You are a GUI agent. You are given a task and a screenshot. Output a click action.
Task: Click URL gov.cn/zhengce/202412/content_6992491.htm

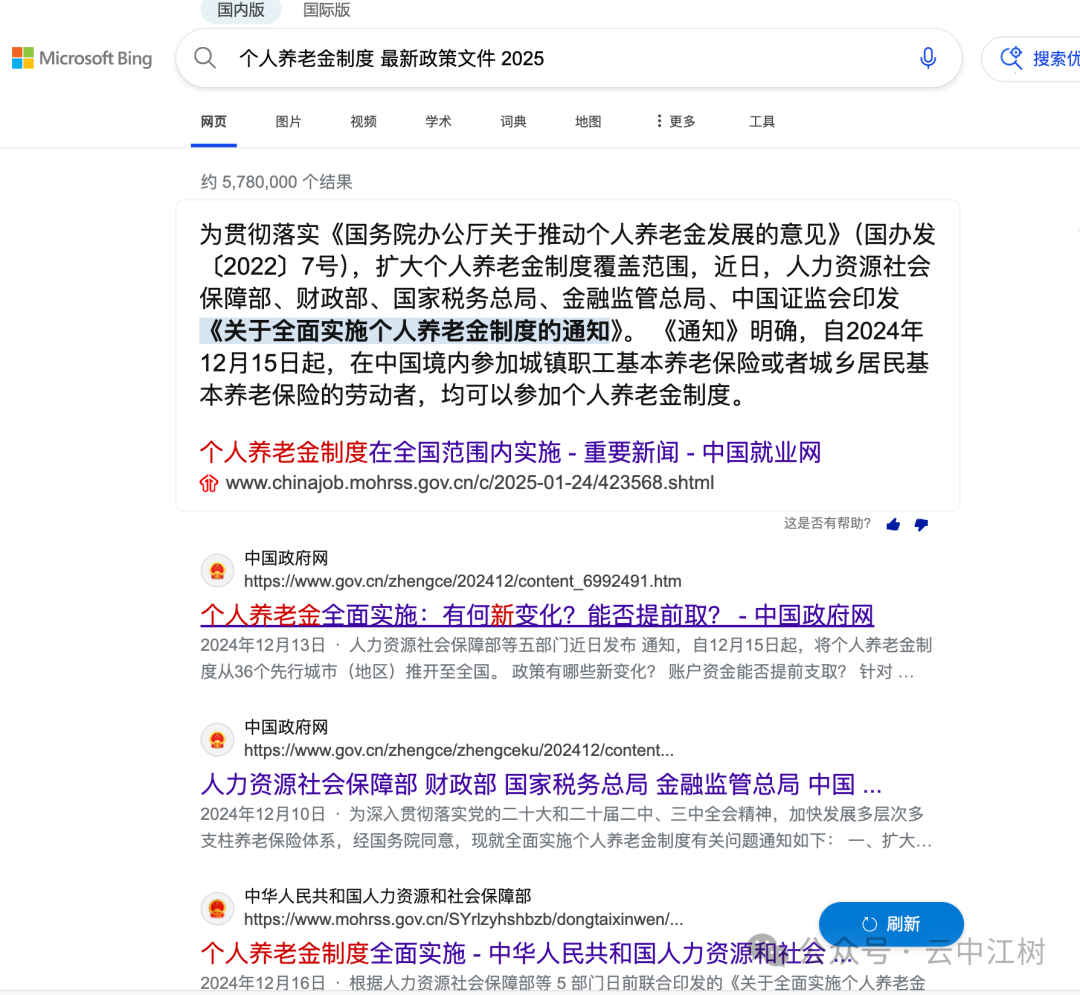coord(463,582)
